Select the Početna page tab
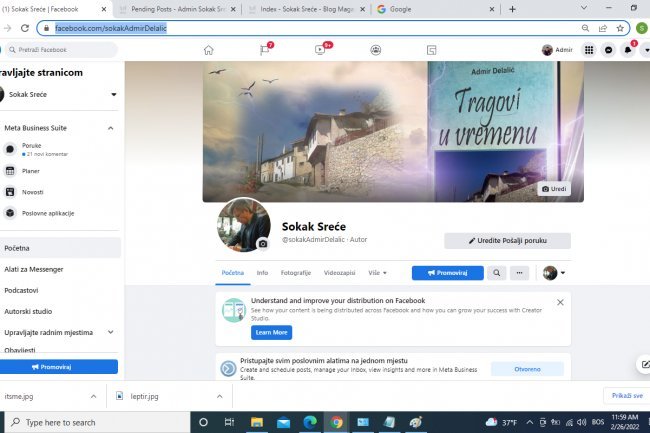 (233, 273)
